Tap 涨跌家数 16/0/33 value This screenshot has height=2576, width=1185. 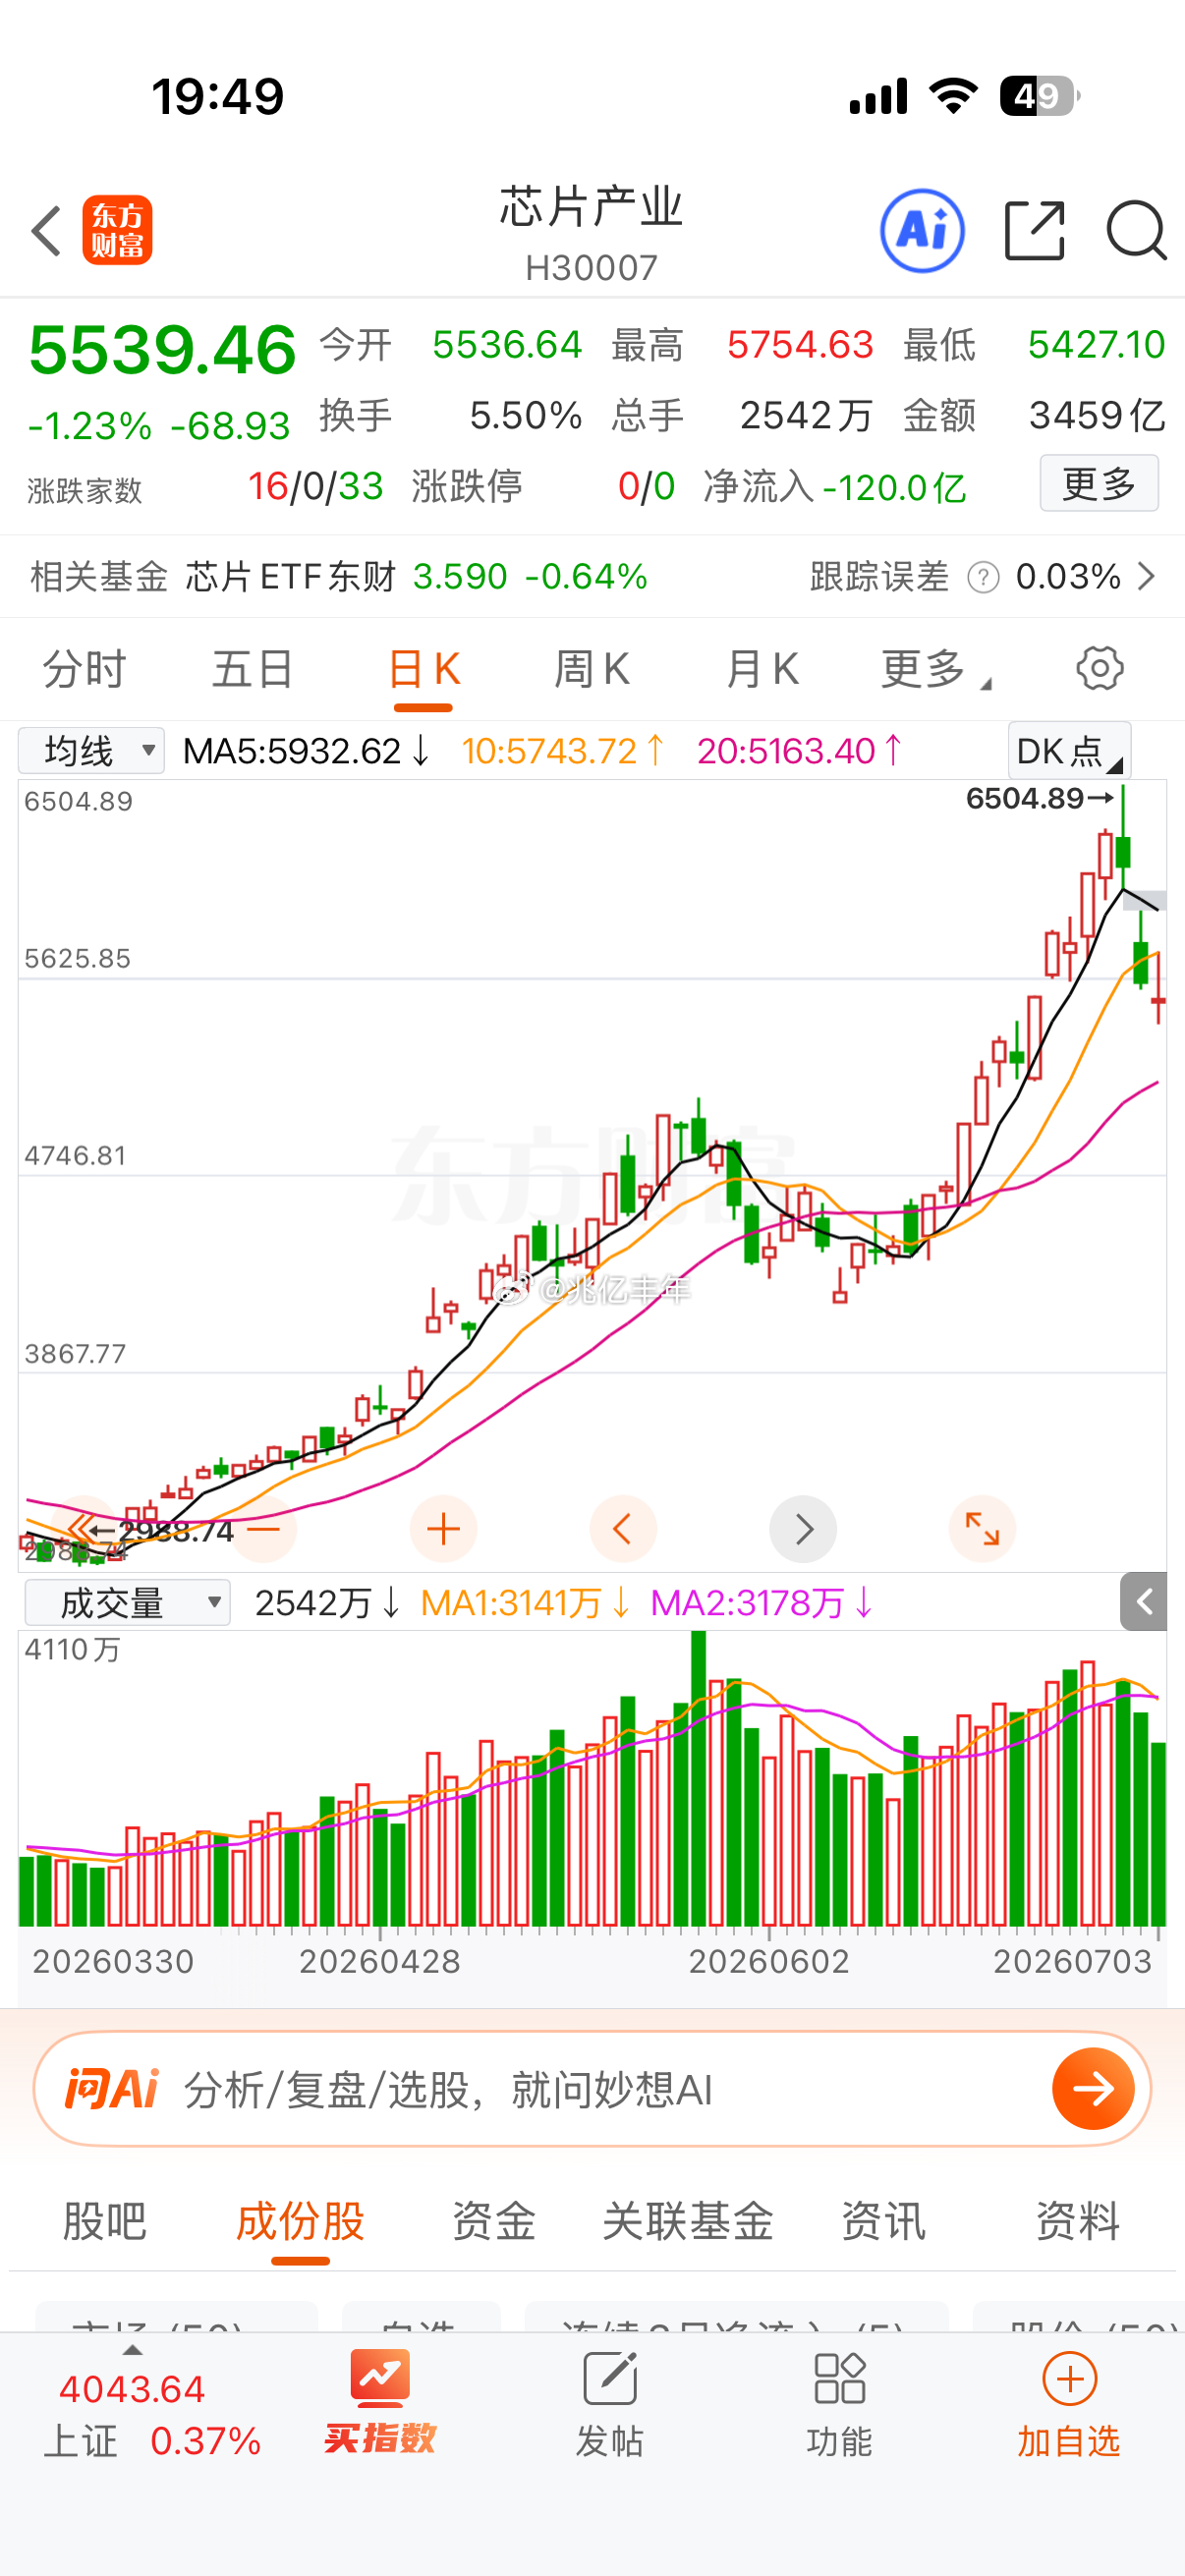coord(315,487)
